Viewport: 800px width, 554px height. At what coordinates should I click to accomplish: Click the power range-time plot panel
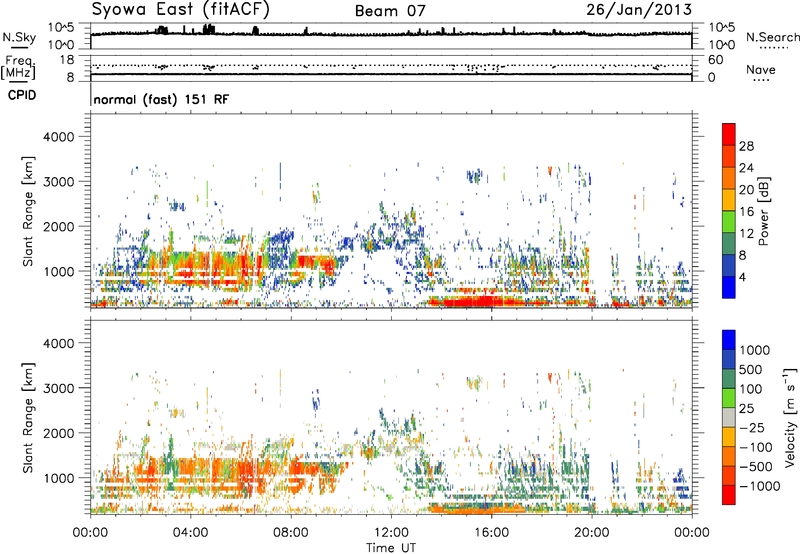click(x=391, y=211)
